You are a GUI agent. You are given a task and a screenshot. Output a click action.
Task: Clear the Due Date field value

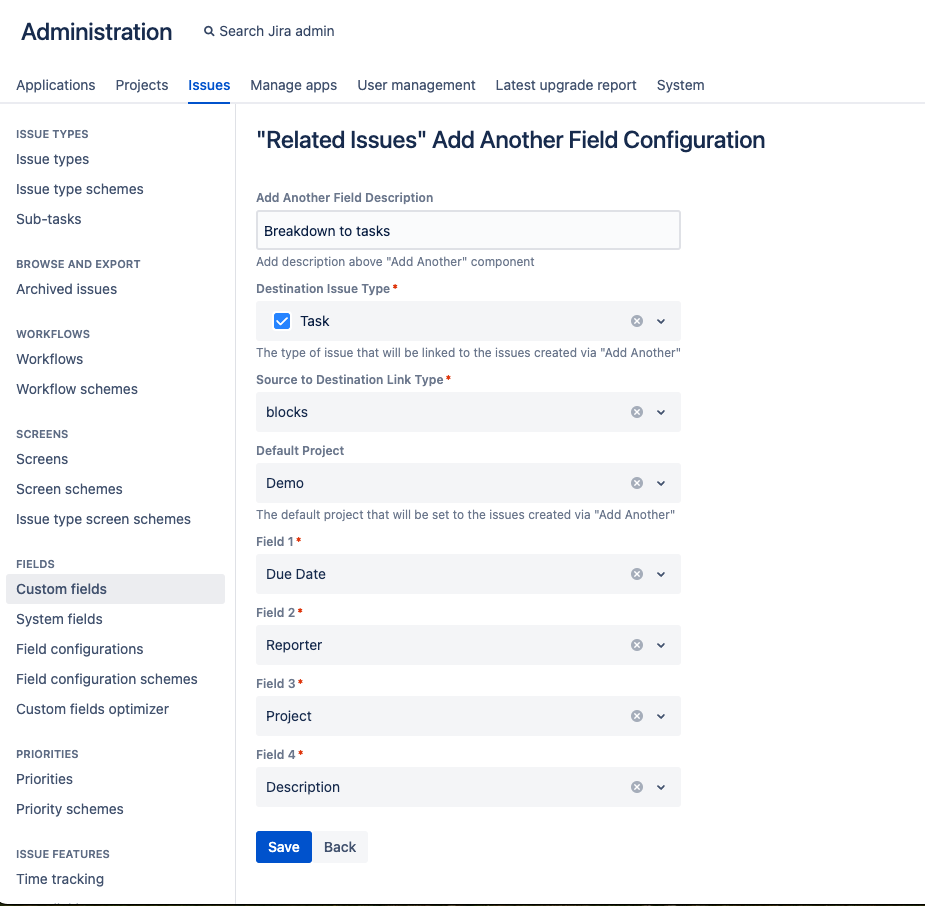point(637,574)
